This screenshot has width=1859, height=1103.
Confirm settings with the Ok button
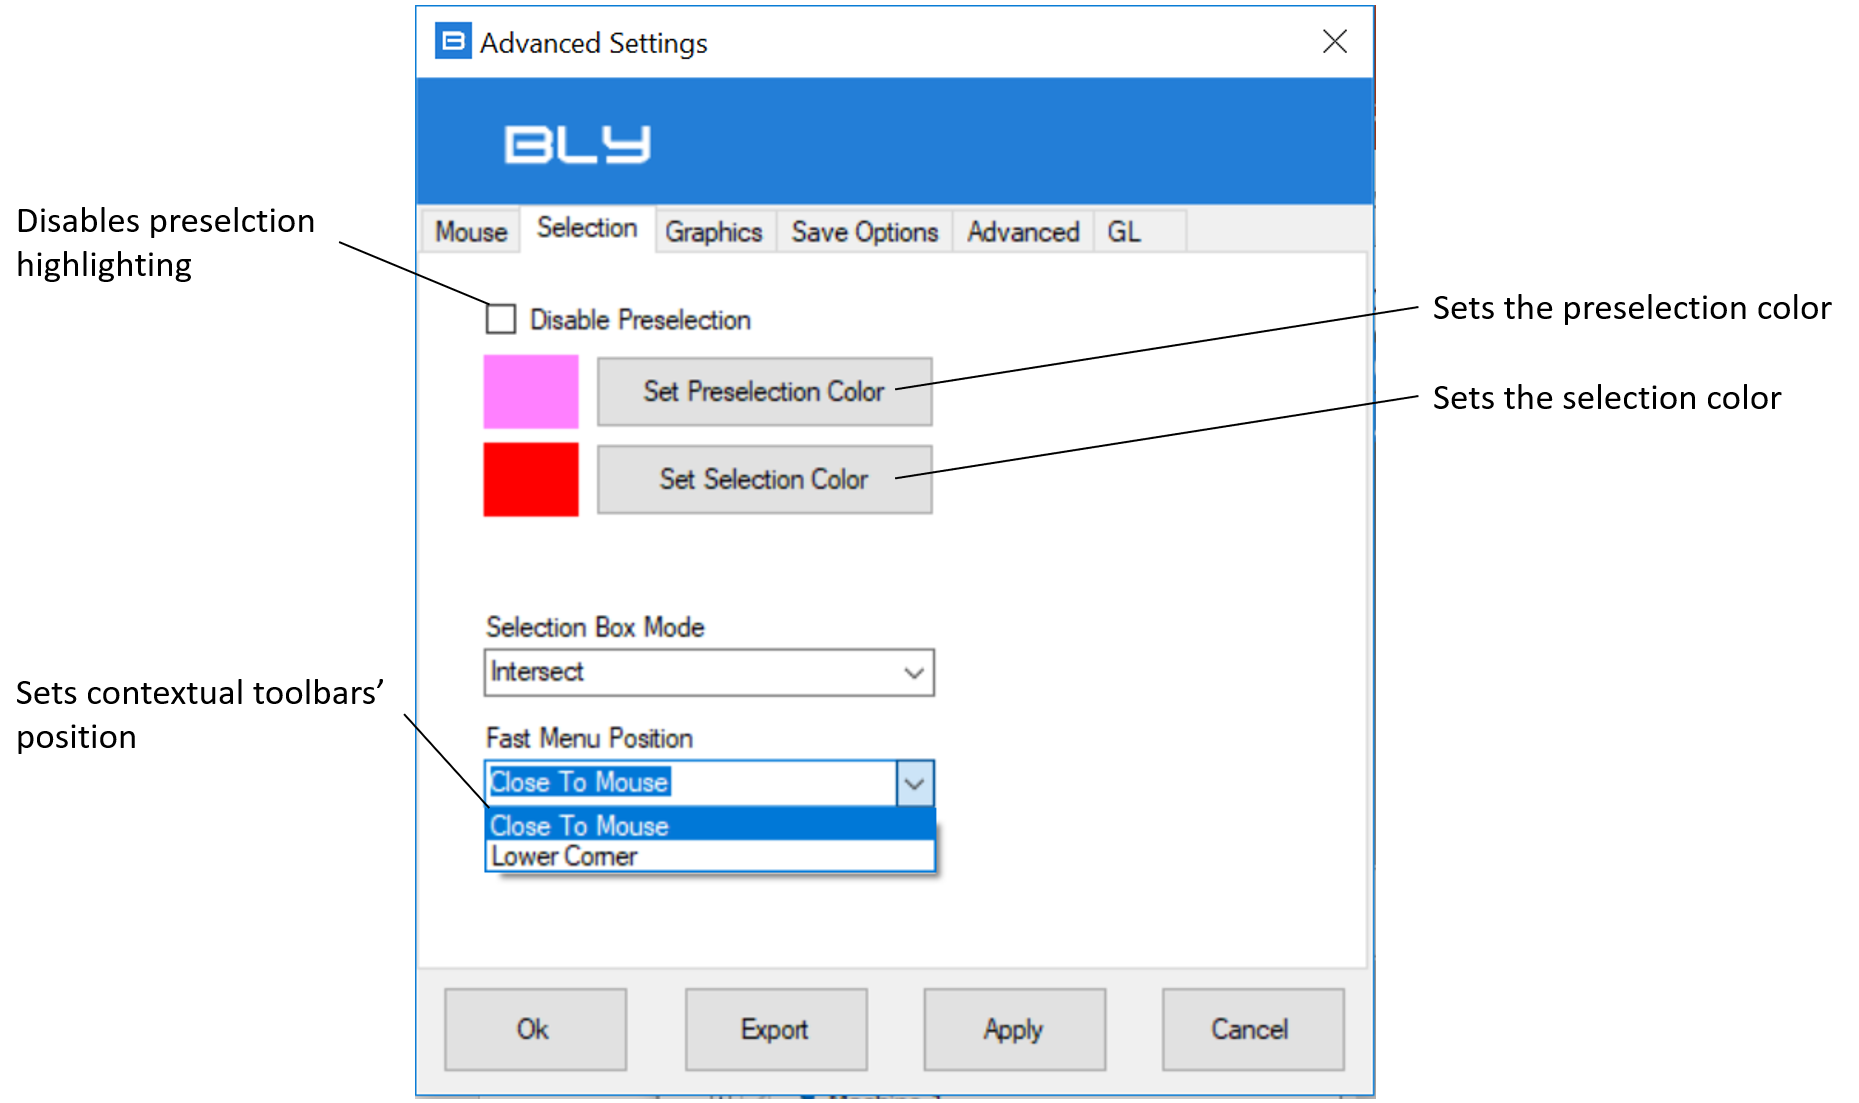535,1029
